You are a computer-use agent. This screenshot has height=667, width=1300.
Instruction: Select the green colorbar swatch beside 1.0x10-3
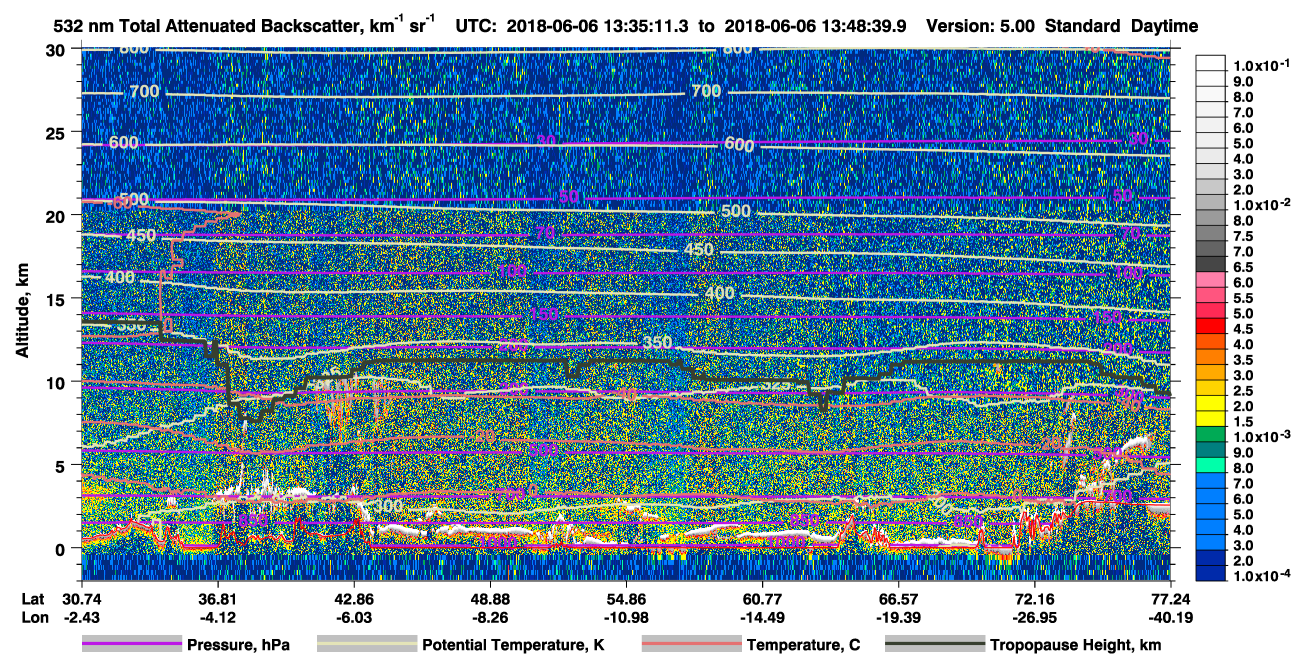coord(1211,436)
